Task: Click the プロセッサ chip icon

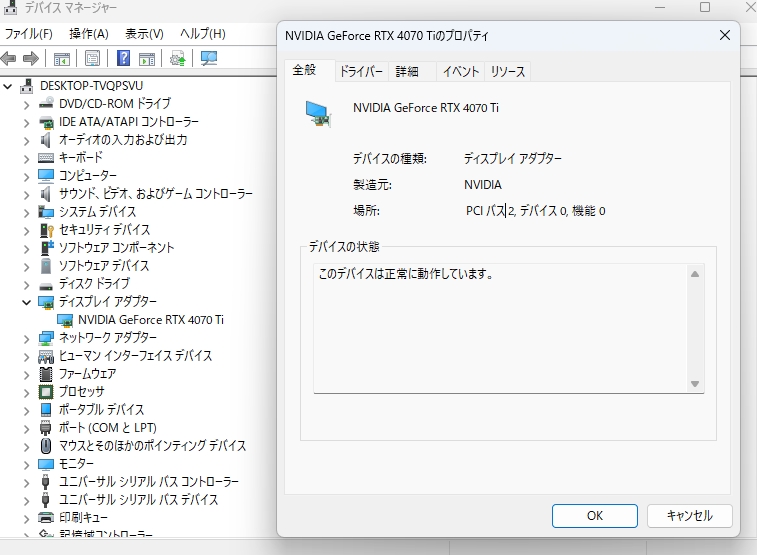Action: click(x=46, y=391)
